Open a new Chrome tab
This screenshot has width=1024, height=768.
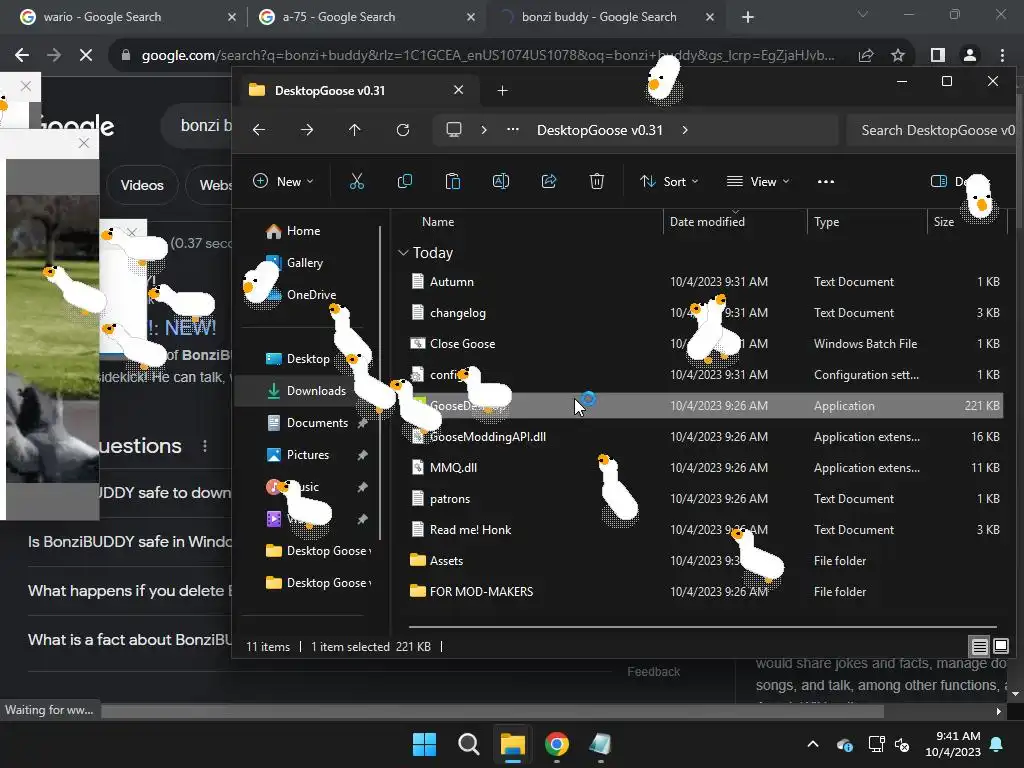click(748, 18)
